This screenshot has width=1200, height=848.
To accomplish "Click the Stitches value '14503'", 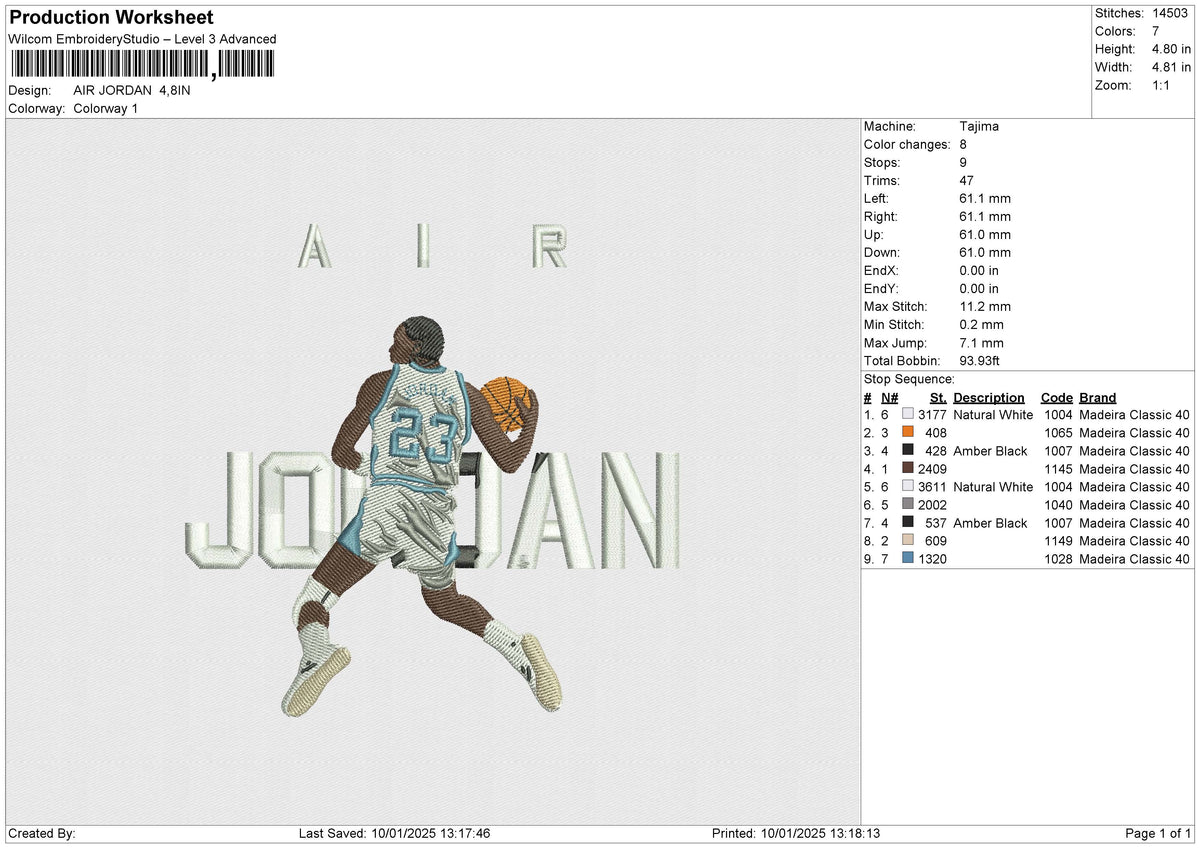I will (x=1172, y=13).
